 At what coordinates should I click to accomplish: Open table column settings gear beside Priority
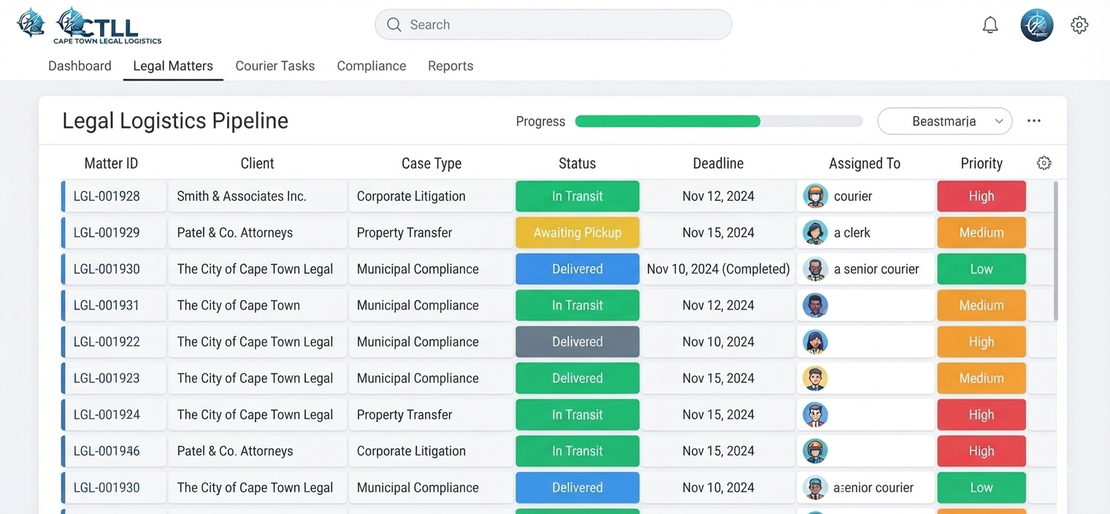1043,163
